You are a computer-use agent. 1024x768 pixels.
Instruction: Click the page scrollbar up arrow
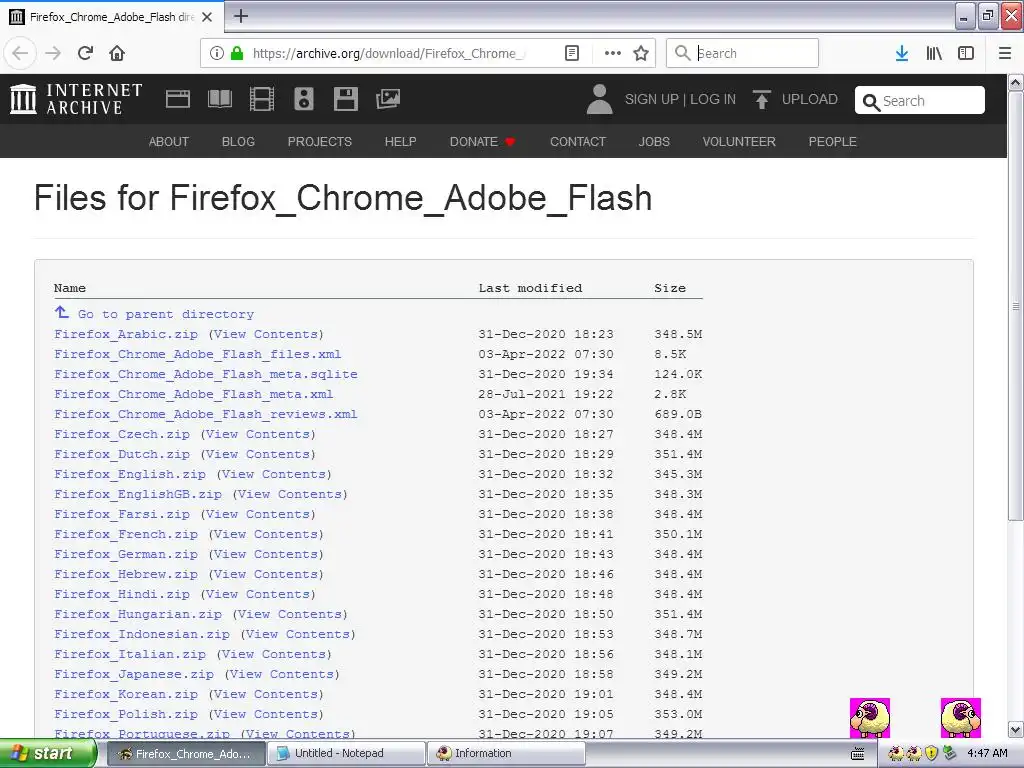[x=1016, y=82]
